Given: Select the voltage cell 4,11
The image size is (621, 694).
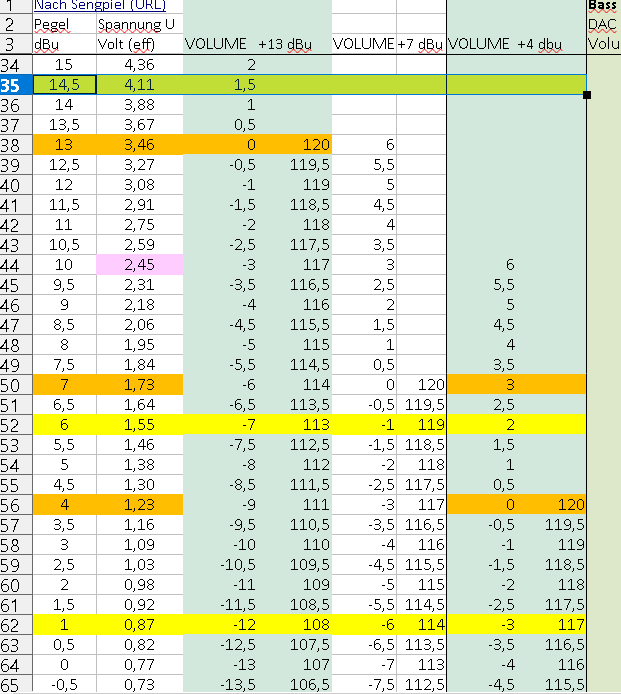Looking at the screenshot, I should (139, 85).
